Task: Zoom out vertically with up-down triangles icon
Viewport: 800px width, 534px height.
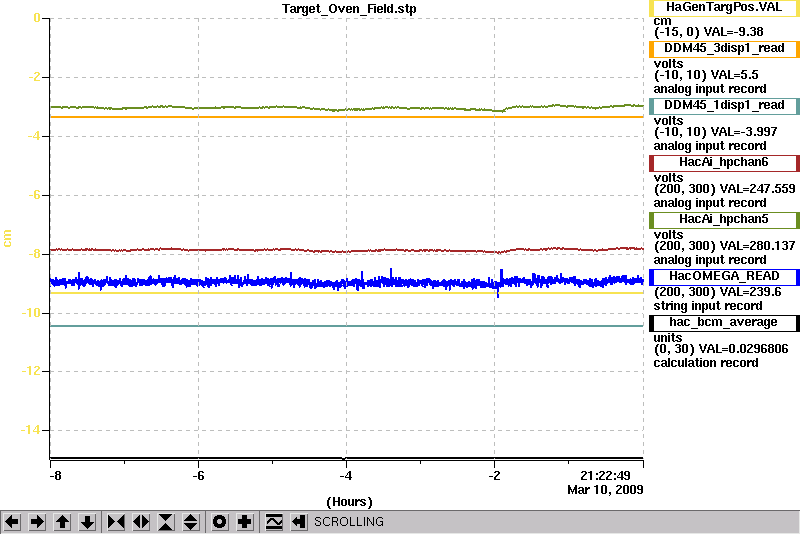Action: click(191, 522)
